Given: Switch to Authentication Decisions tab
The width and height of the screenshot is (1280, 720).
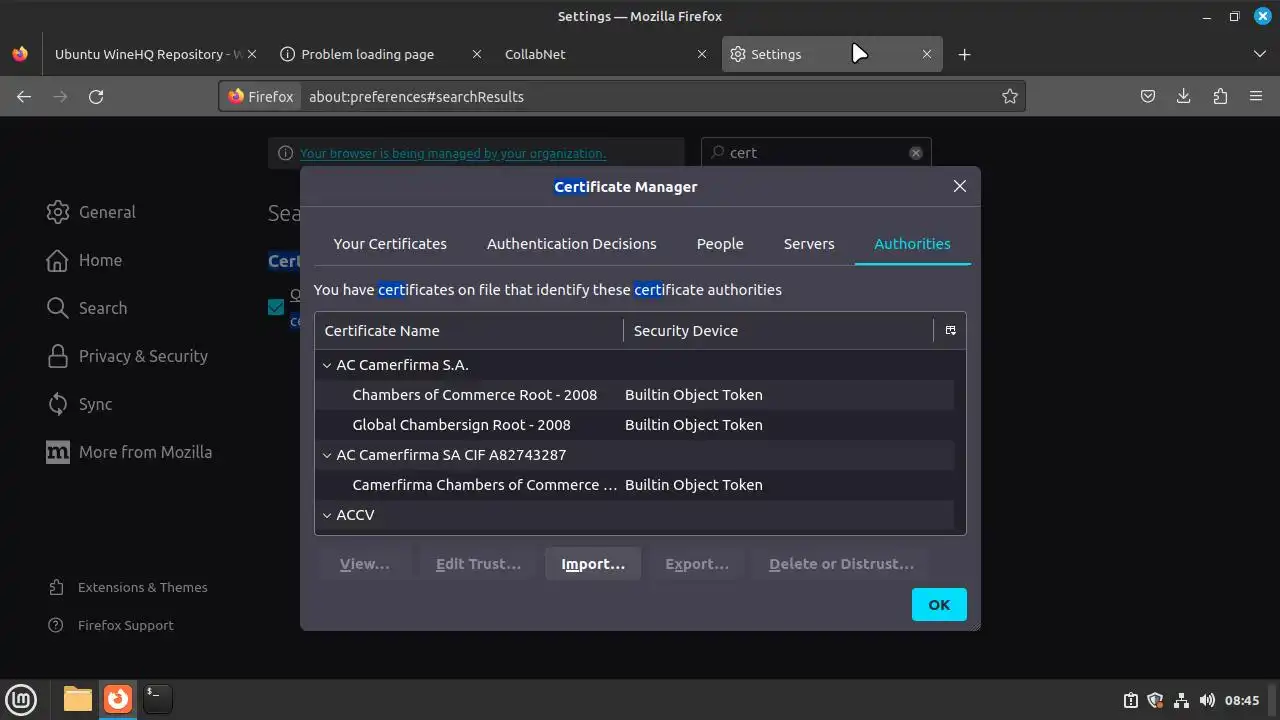Looking at the screenshot, I should pos(572,243).
